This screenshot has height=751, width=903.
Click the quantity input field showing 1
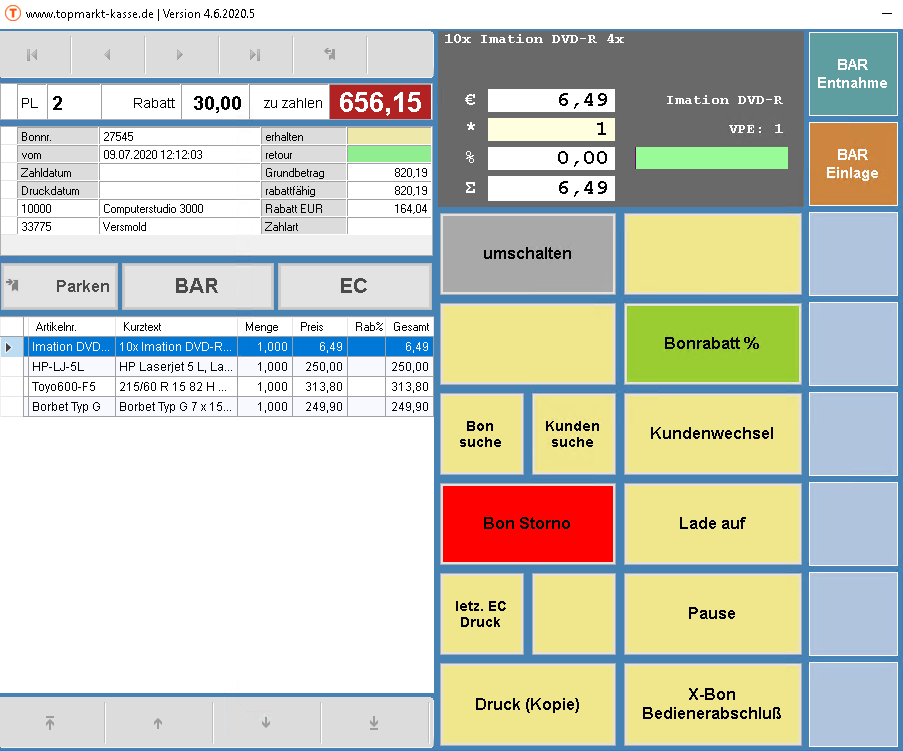551,129
